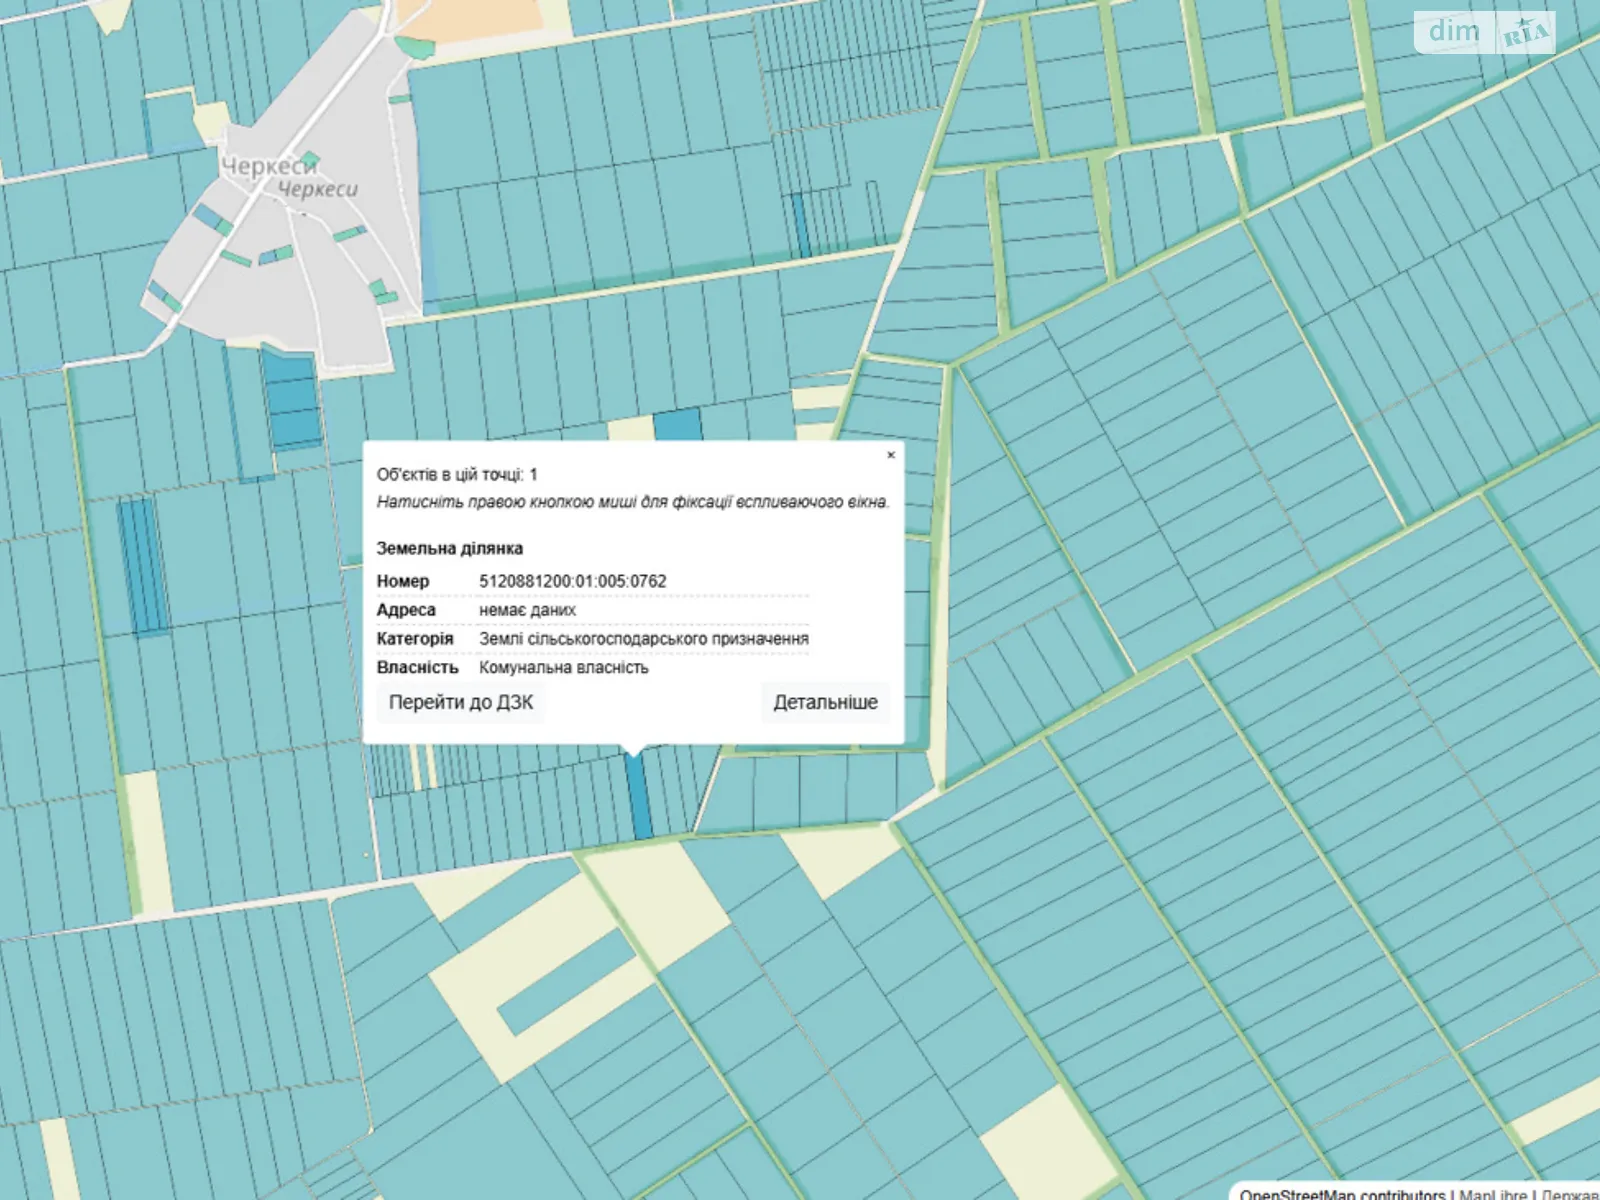
Task: Click the dim.ria watermark logo
Action: coord(1485,33)
